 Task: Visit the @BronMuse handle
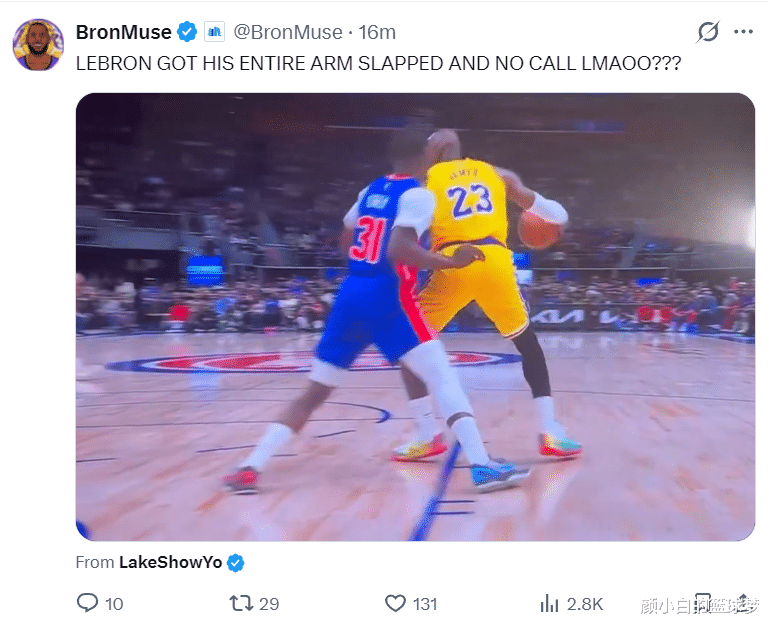pos(288,32)
